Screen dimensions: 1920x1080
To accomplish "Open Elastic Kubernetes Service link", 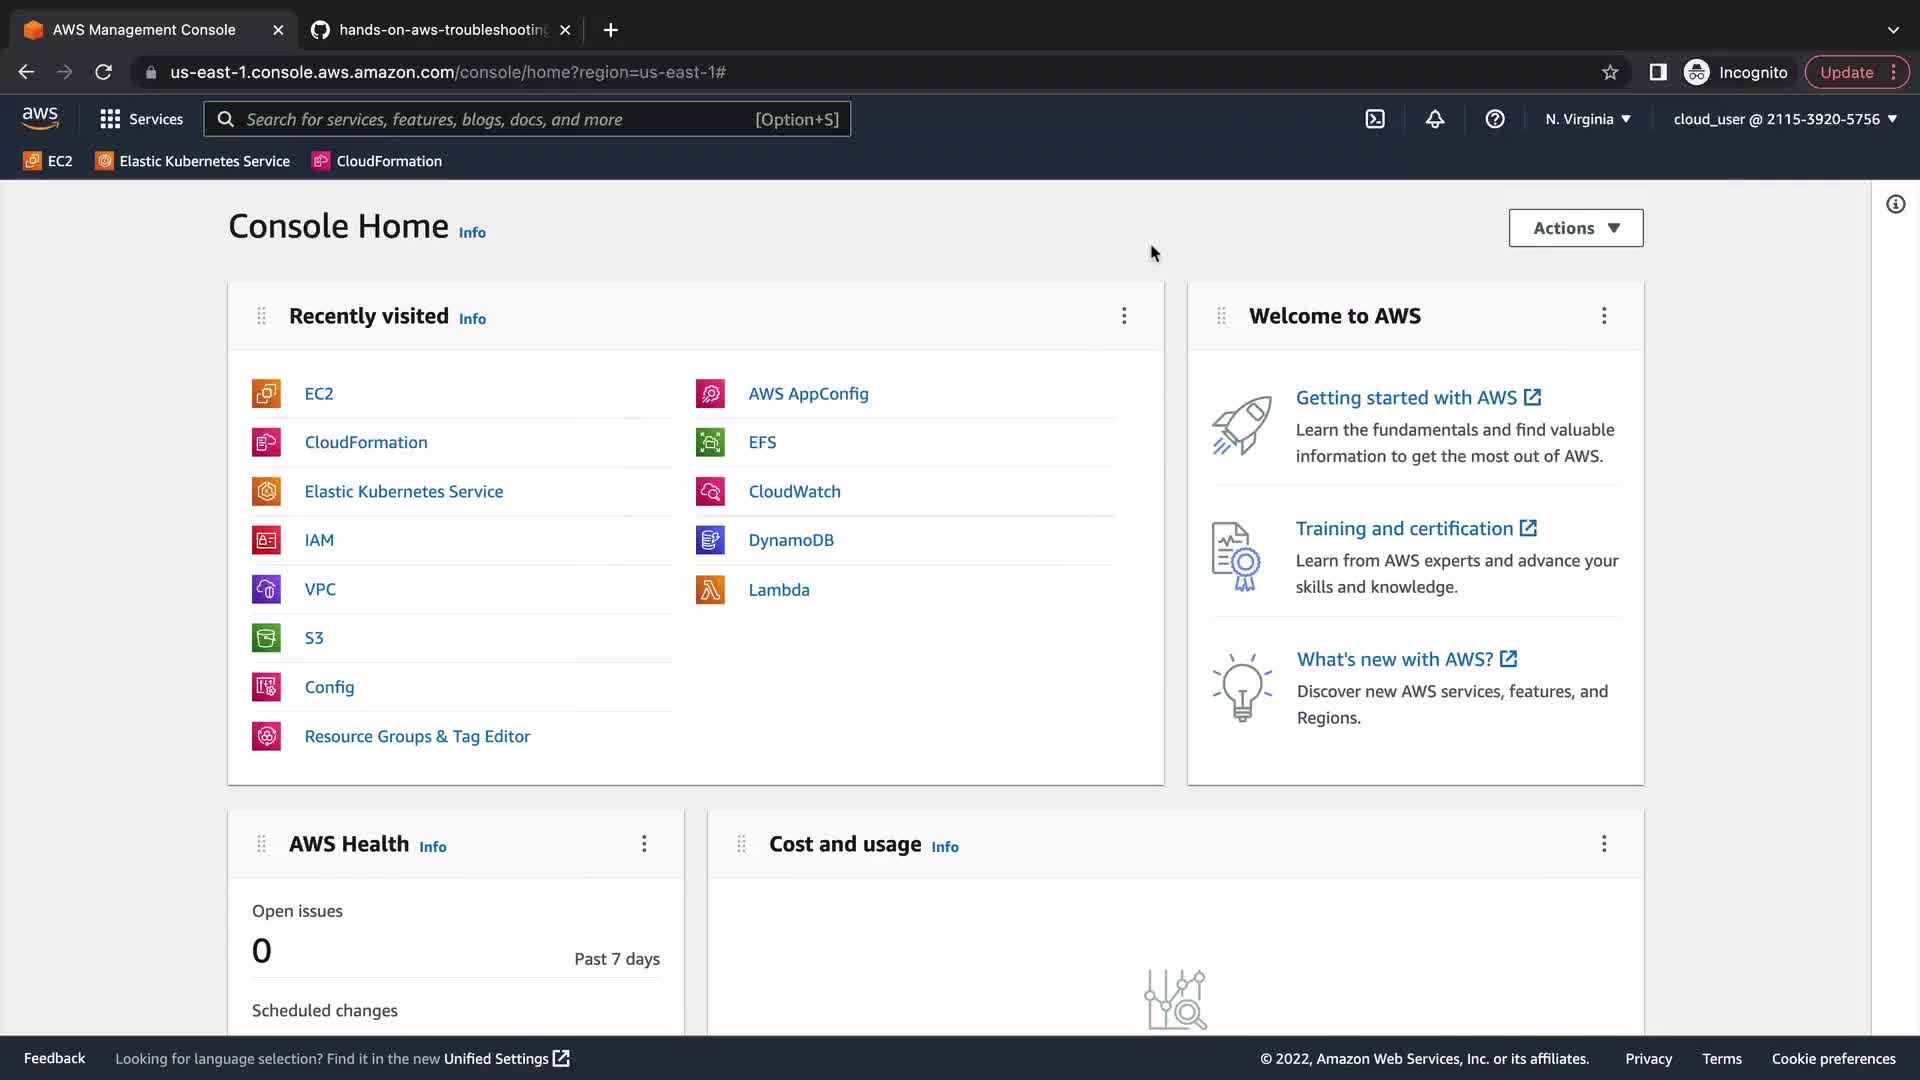I will pyautogui.click(x=404, y=492).
